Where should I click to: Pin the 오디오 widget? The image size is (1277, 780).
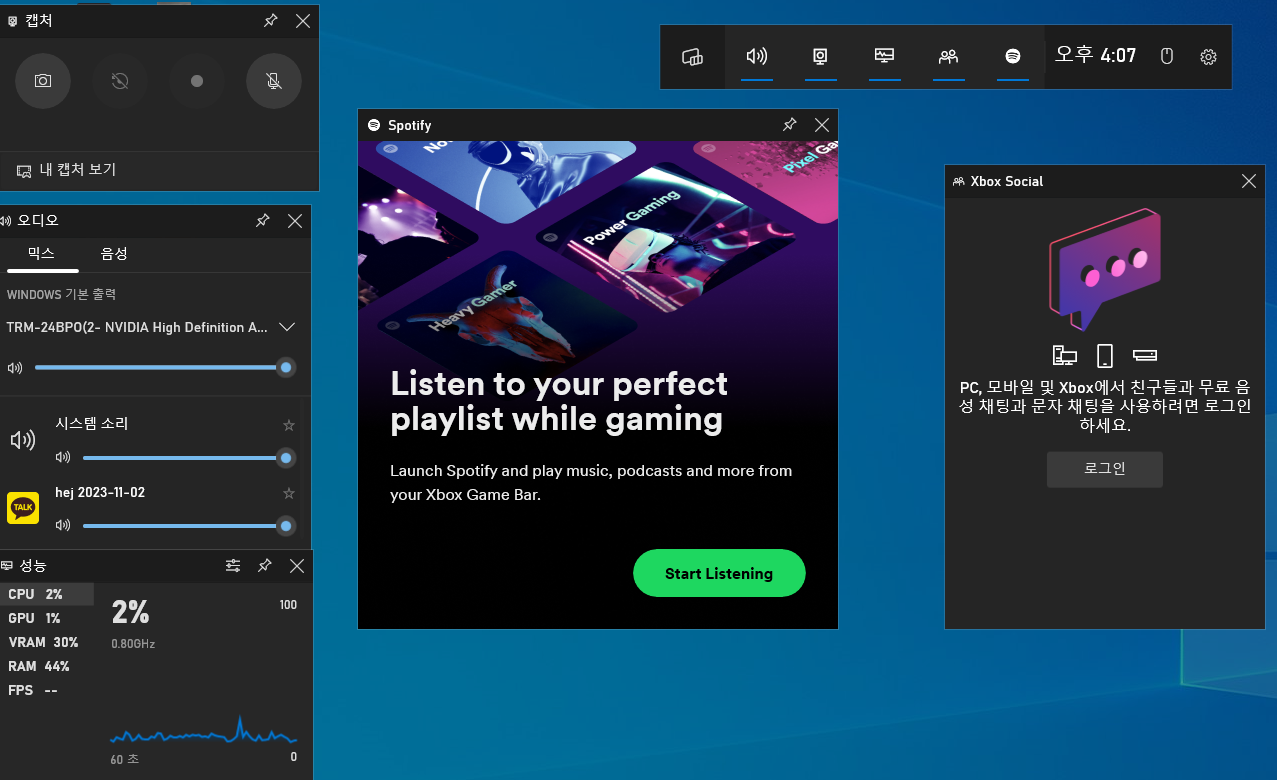pos(262,221)
